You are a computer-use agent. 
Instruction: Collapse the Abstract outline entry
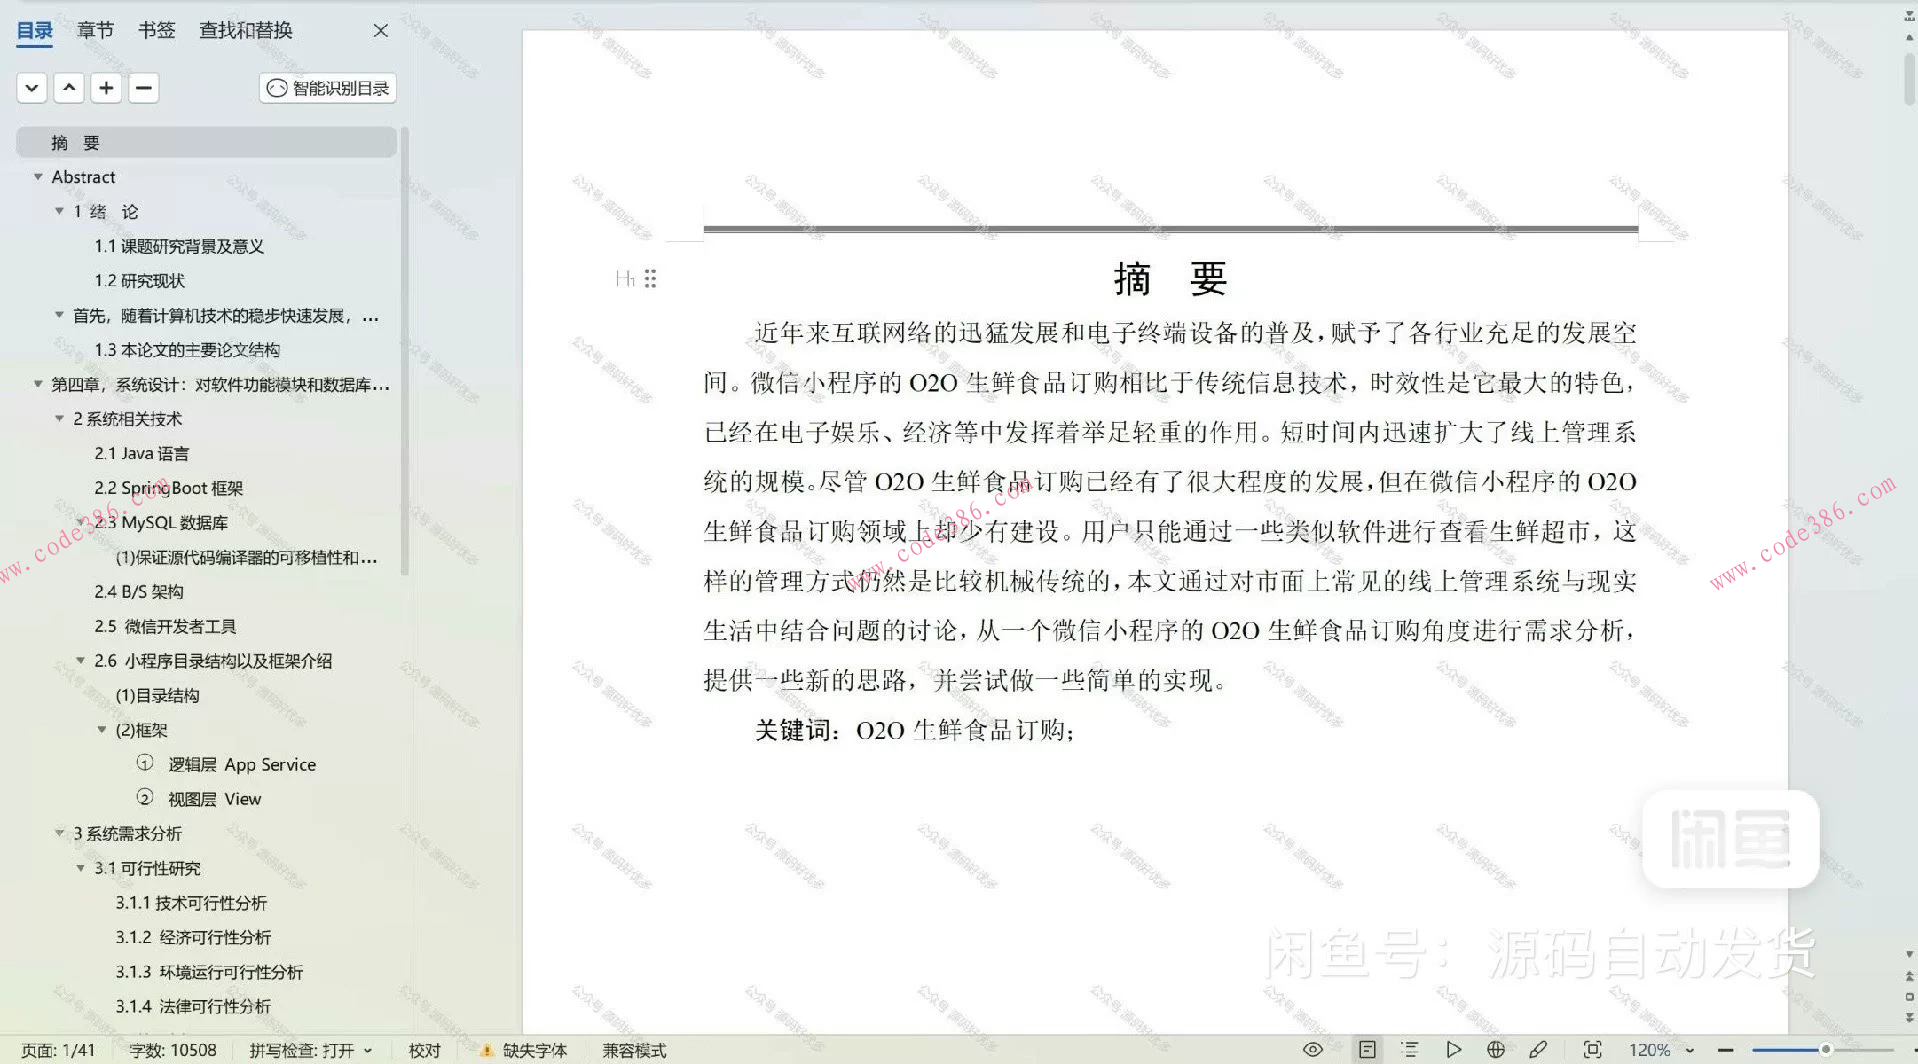point(39,176)
